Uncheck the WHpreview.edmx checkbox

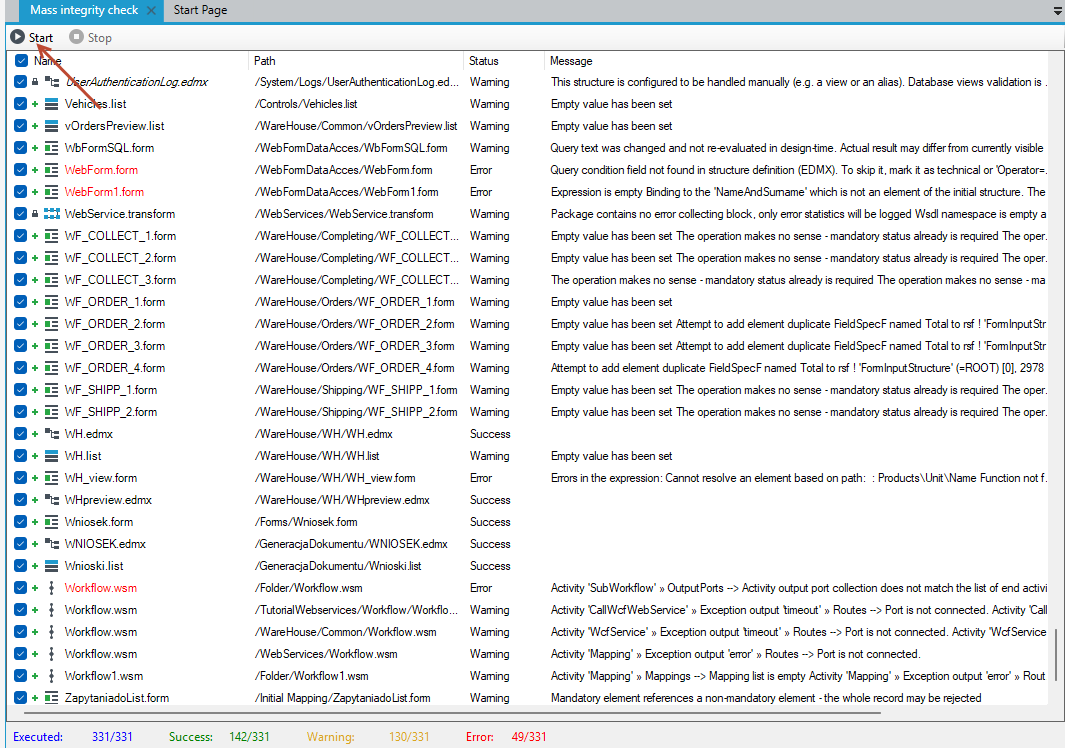20,500
